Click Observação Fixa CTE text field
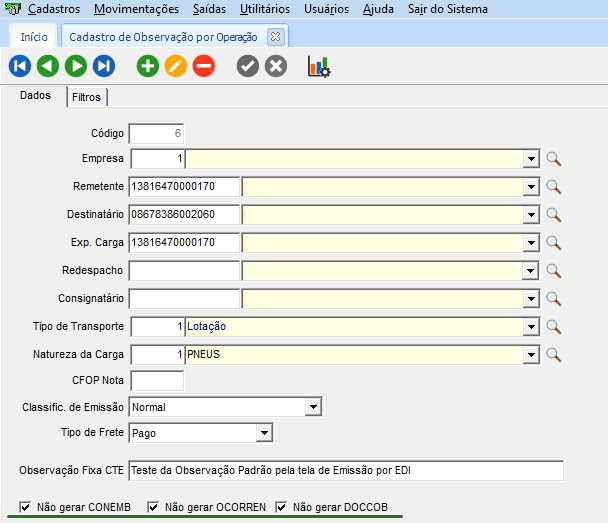This screenshot has width=608, height=523. click(346, 471)
